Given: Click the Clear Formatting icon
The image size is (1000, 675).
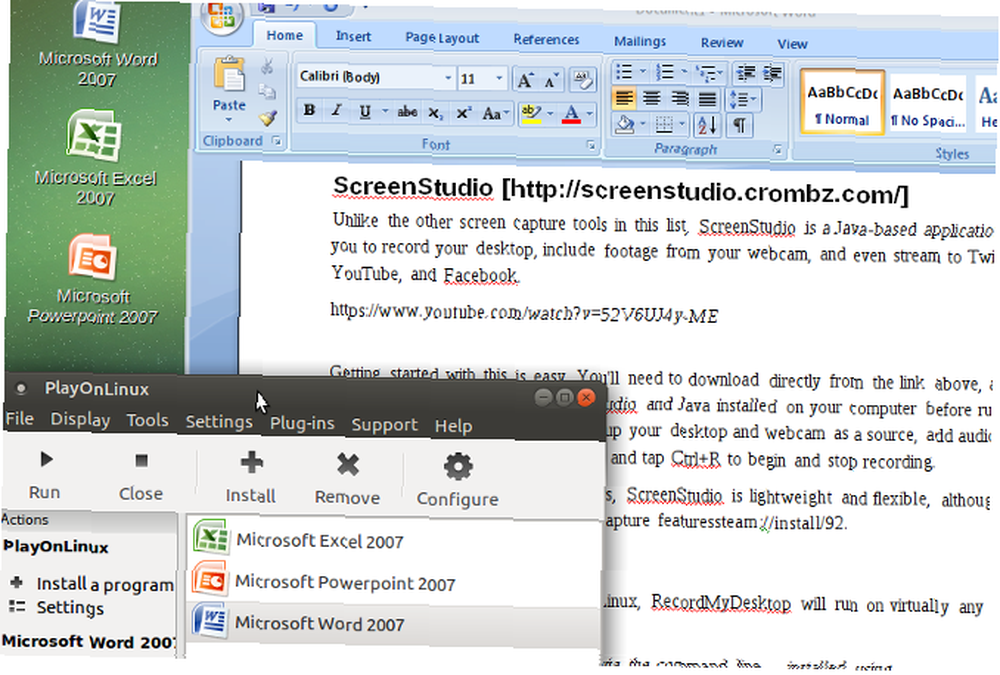Looking at the screenshot, I should coord(582,80).
